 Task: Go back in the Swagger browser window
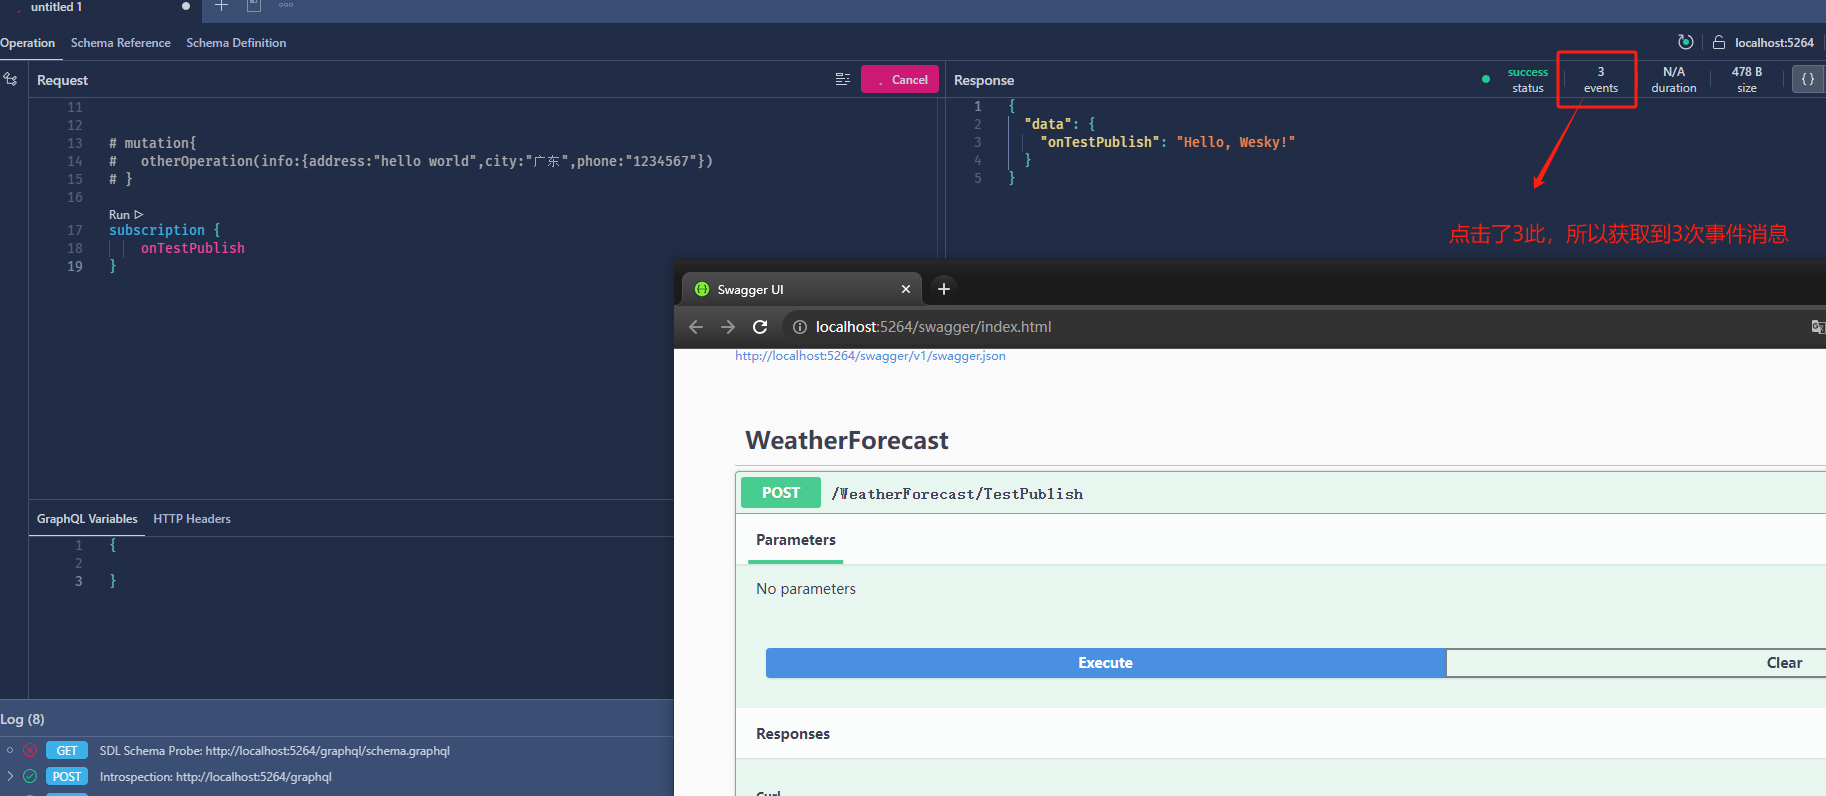(x=696, y=327)
